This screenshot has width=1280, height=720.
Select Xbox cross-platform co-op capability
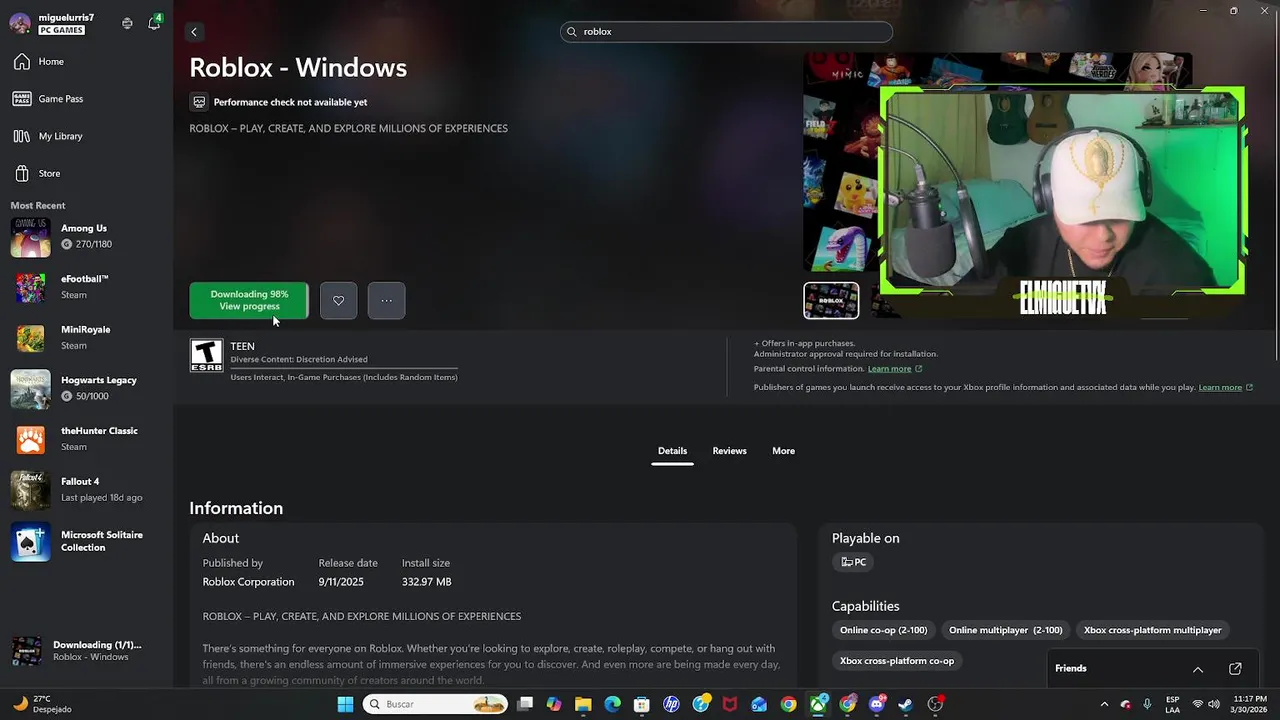coord(897,661)
